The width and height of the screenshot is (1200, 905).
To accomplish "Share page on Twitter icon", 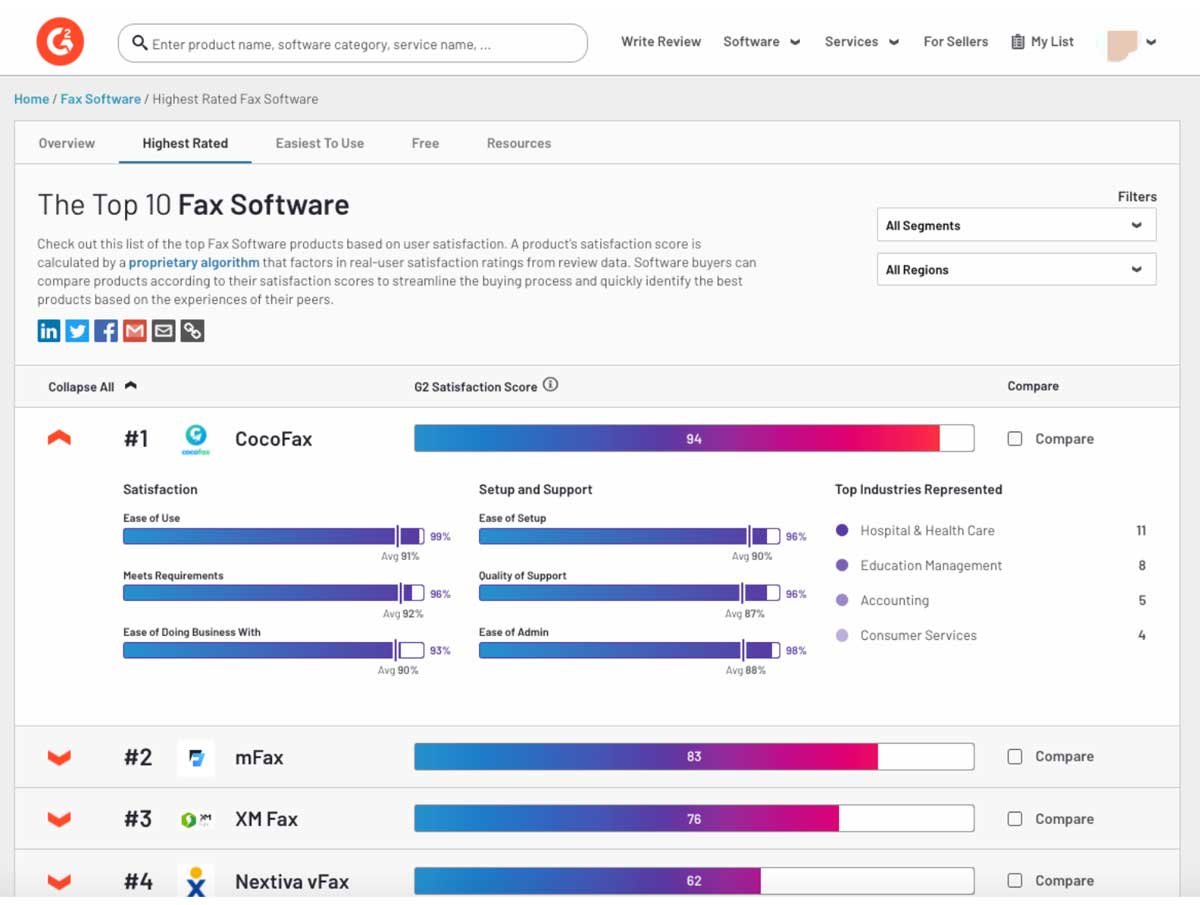I will [x=78, y=331].
